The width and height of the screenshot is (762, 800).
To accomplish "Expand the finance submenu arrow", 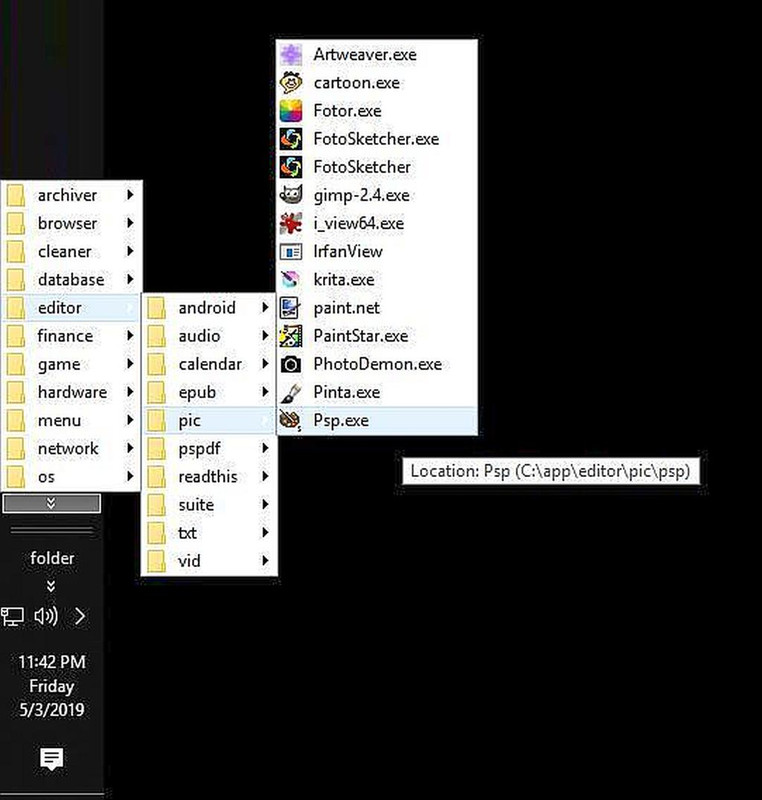I will click(130, 335).
